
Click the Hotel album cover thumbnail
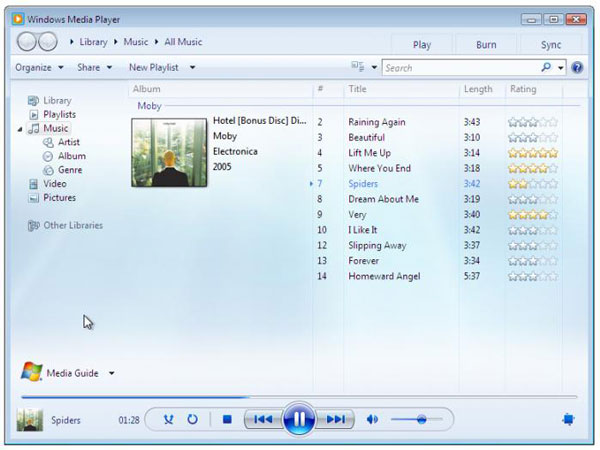pos(169,152)
